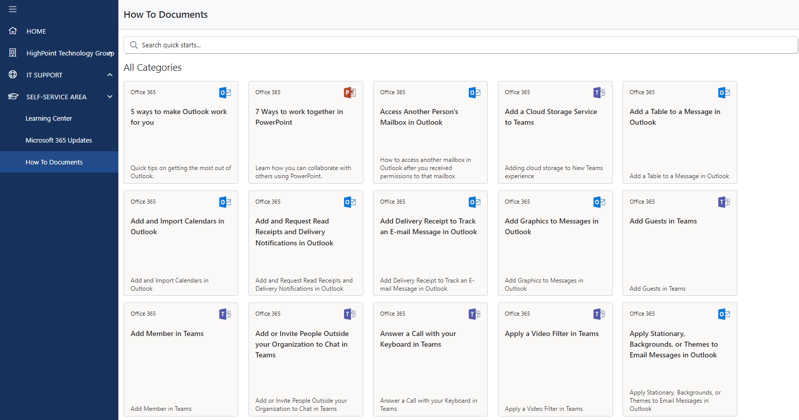Click the 'All Categories' heading
The image size is (799, 420).
tap(152, 67)
